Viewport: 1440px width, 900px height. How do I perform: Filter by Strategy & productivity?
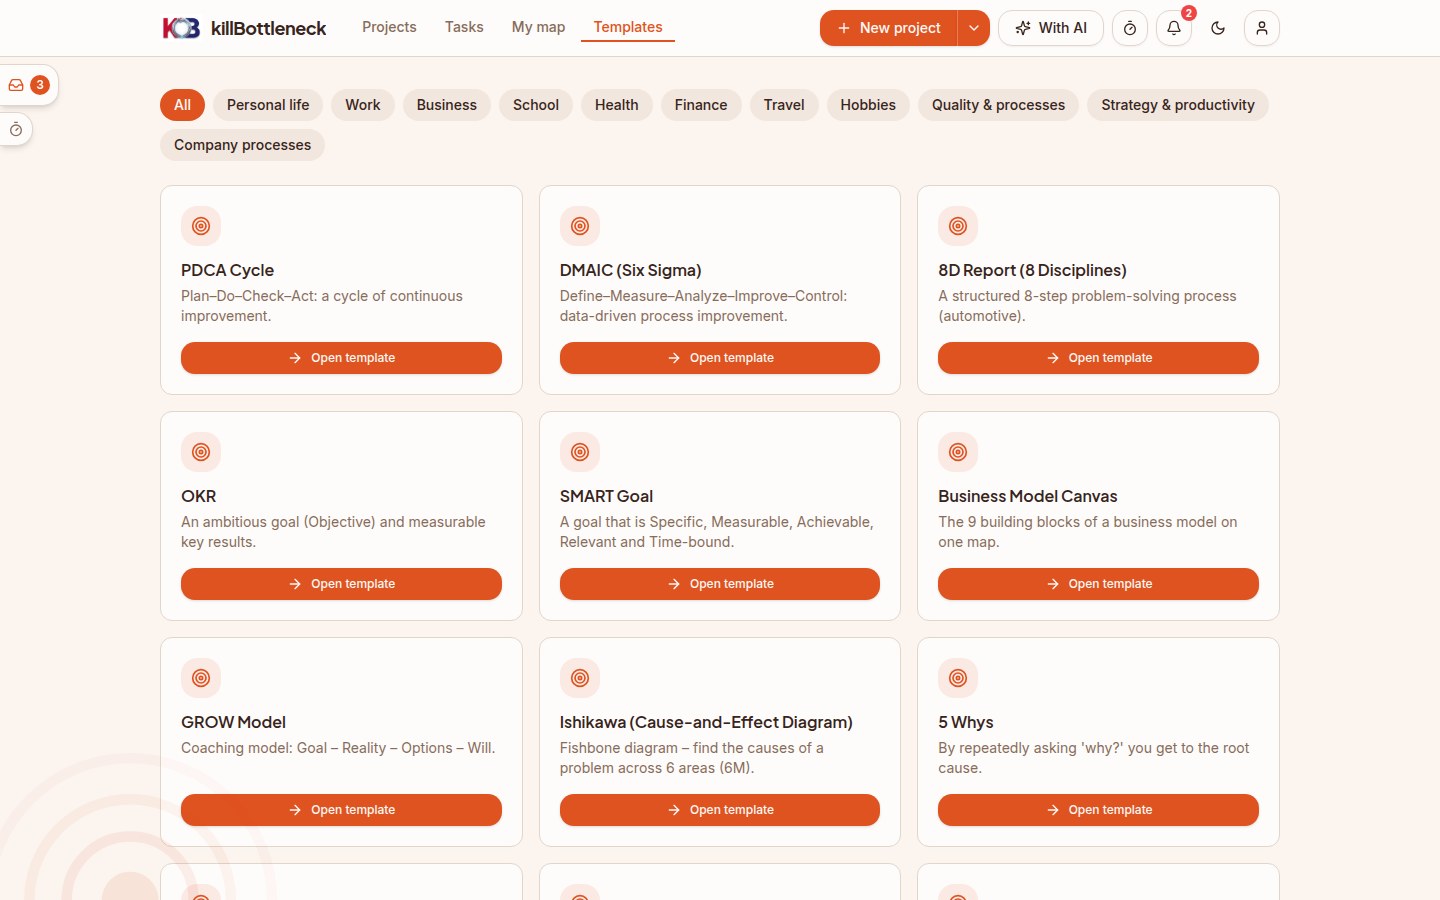pos(1178,105)
